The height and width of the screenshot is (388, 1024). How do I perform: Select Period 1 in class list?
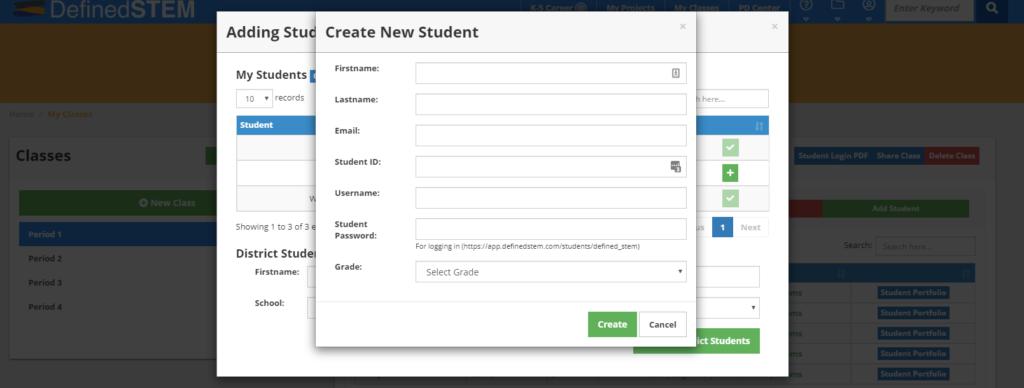[118, 234]
